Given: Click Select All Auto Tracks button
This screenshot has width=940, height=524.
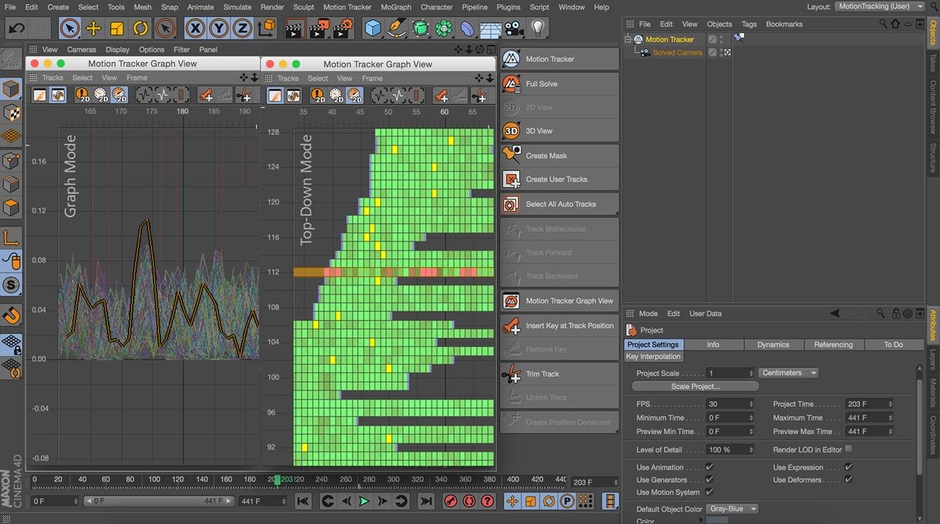Looking at the screenshot, I should pyautogui.click(x=559, y=204).
